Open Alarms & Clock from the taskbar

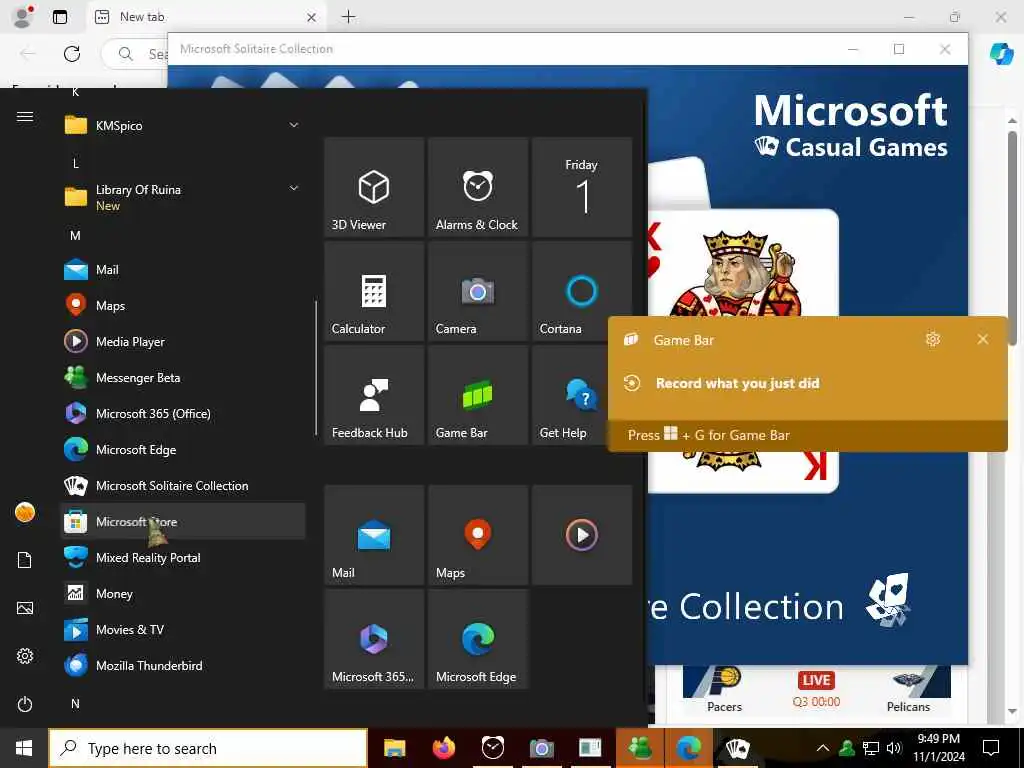492,748
